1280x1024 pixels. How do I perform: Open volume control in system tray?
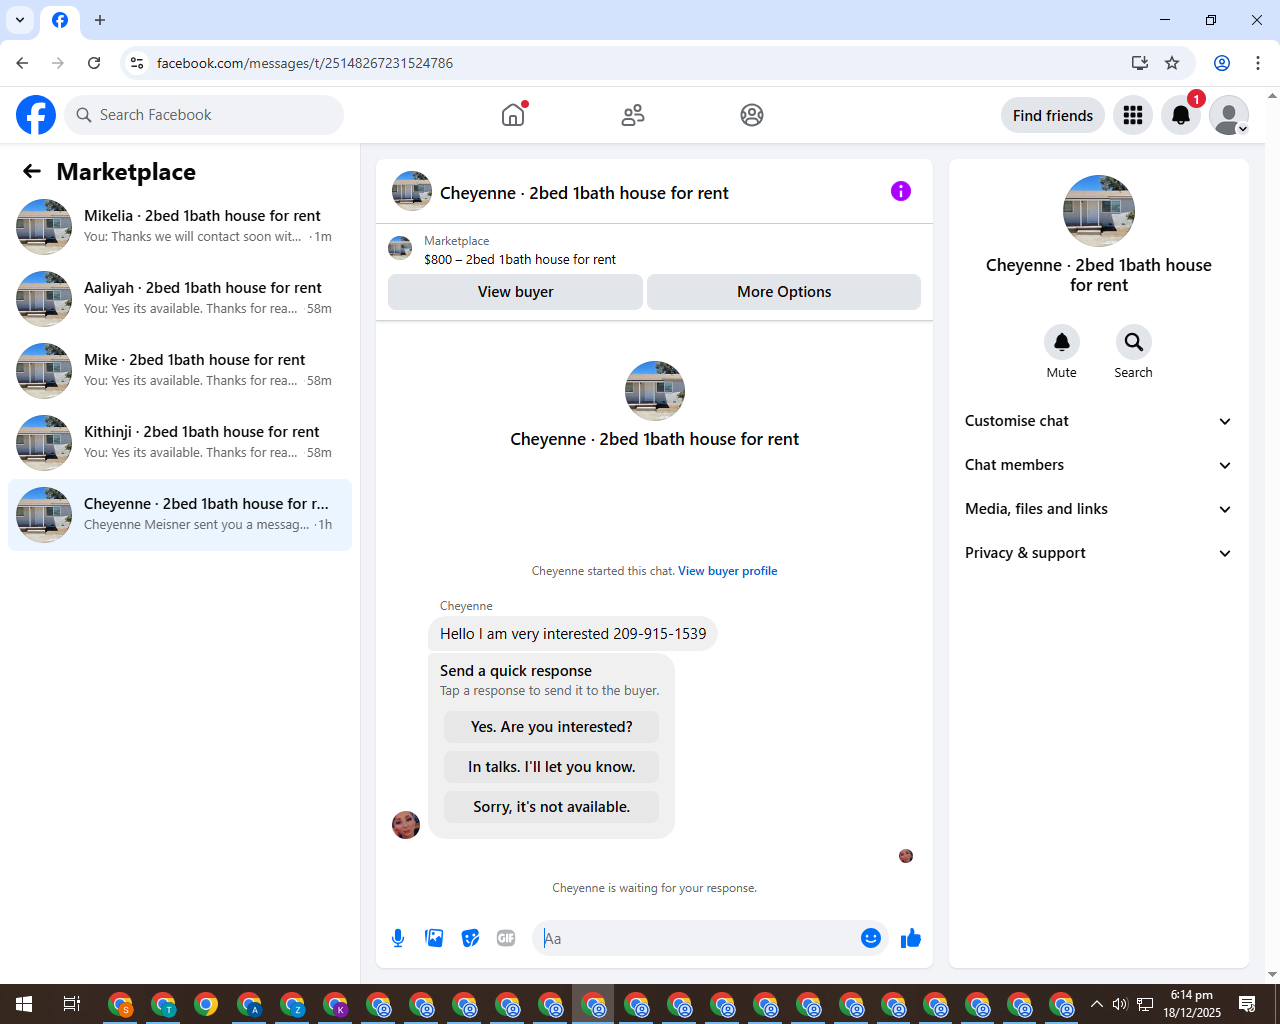[x=1120, y=1004]
